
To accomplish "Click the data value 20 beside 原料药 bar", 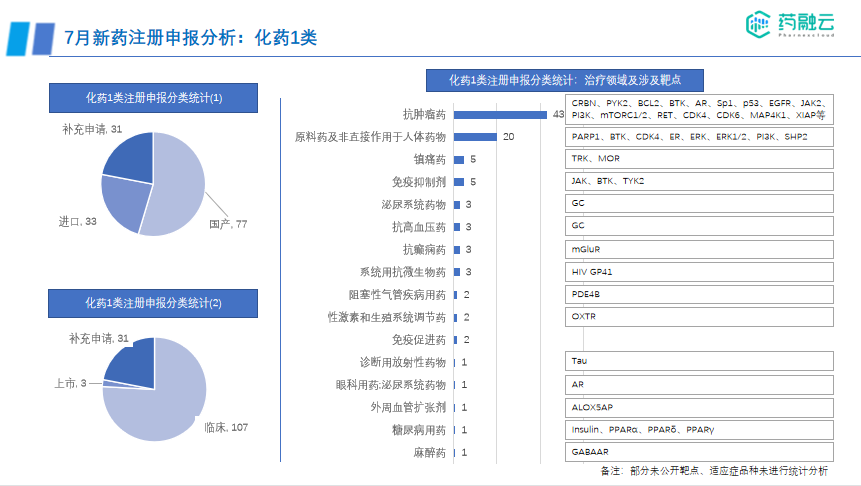I will pyautogui.click(x=508, y=137).
